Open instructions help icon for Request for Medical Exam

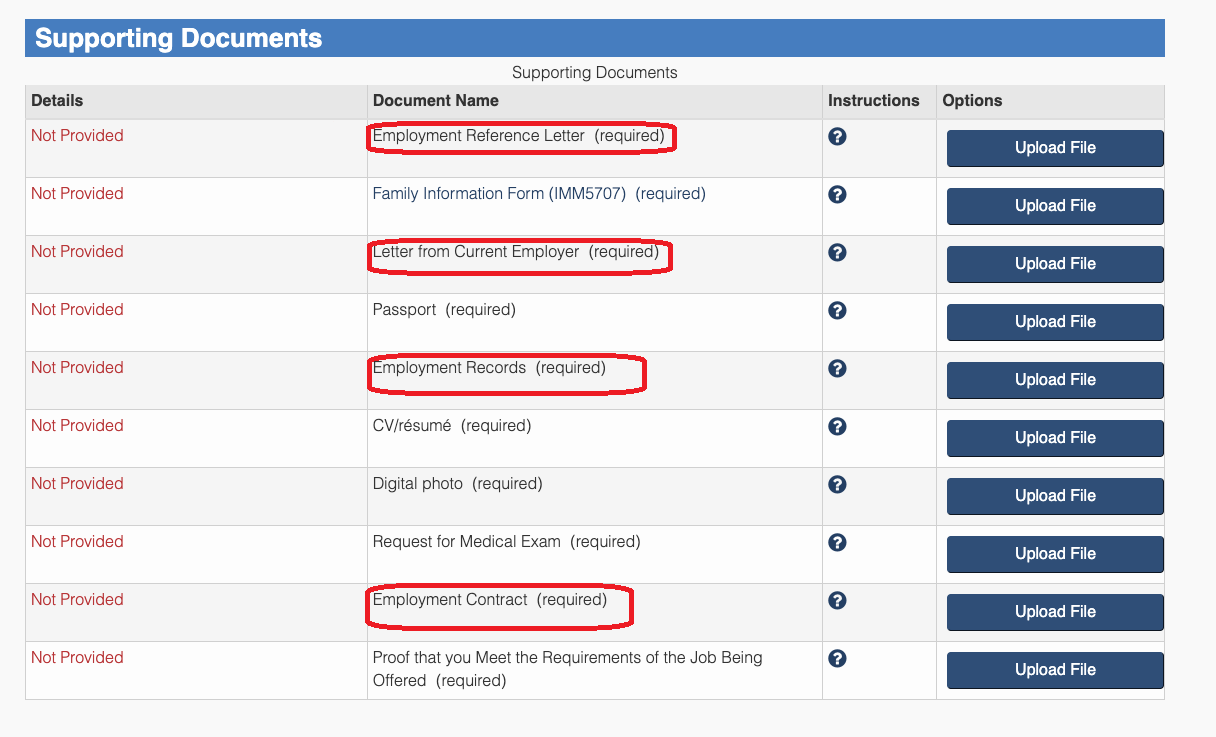(x=838, y=542)
